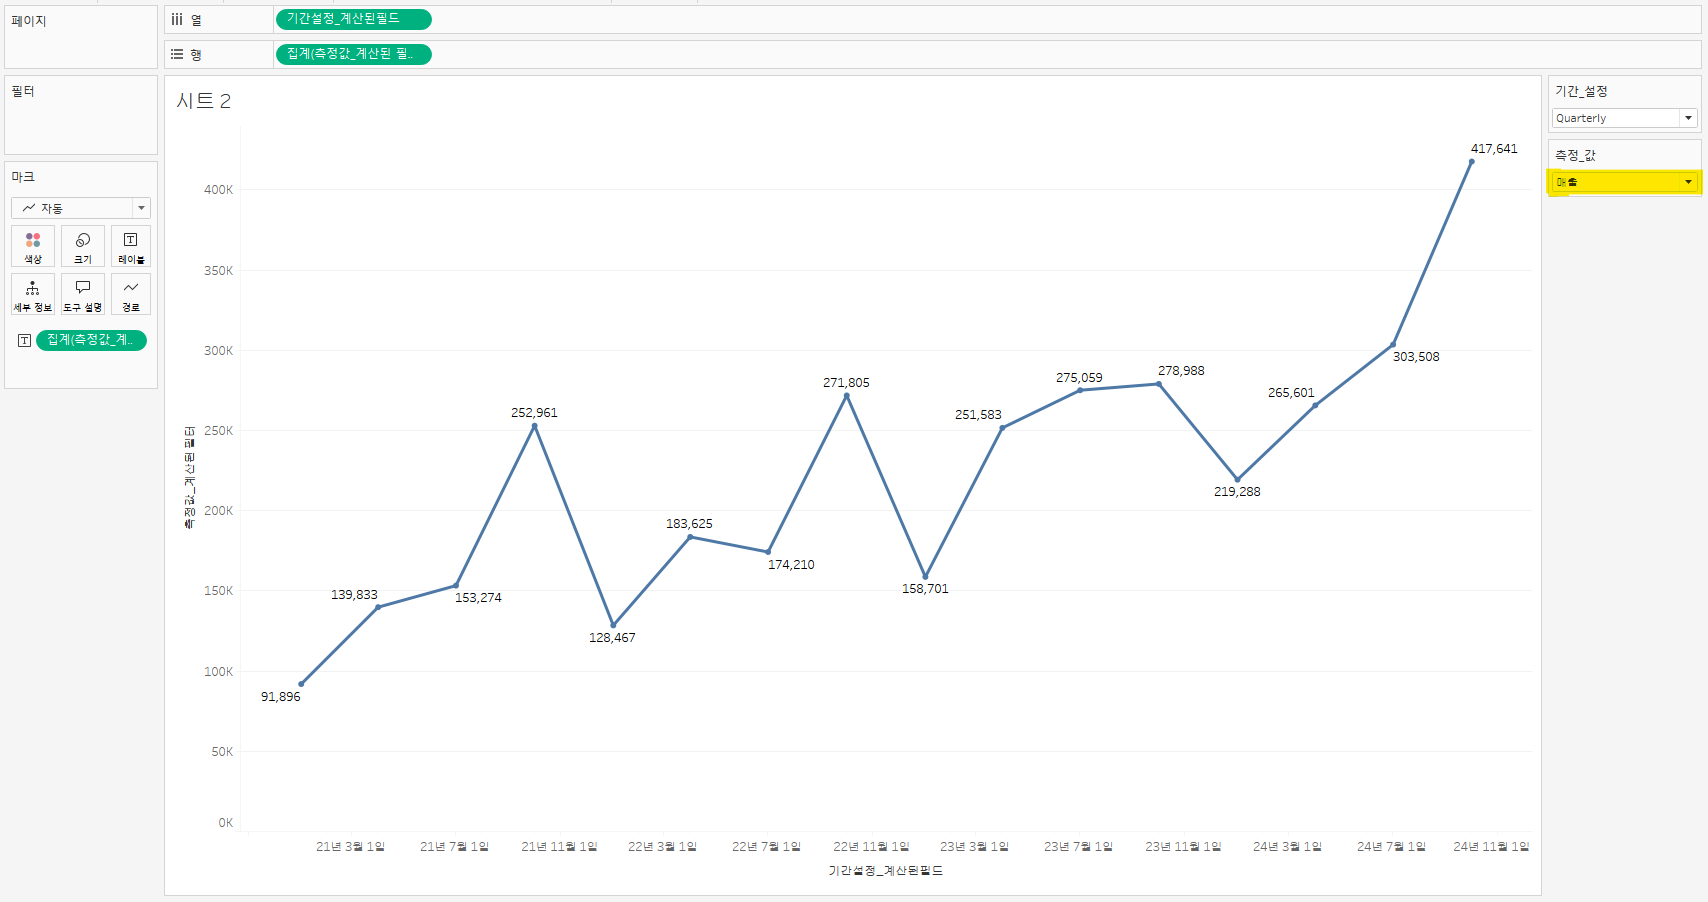Click the 251,583 data label
This screenshot has height=902, width=1708.
coord(978,415)
